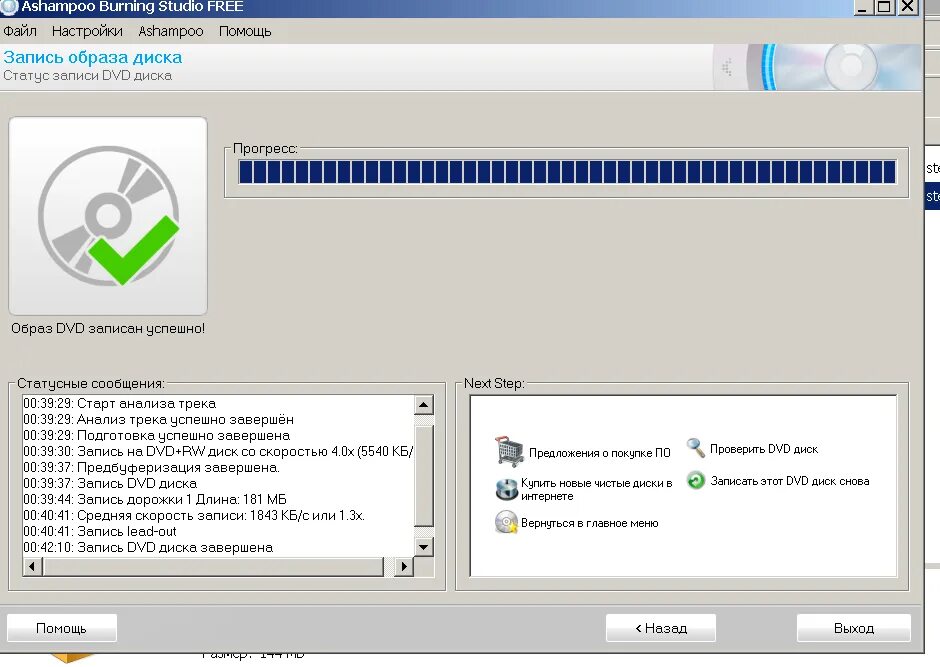
Task: Close the Ashampoo Burning Studio window
Action: click(908, 7)
